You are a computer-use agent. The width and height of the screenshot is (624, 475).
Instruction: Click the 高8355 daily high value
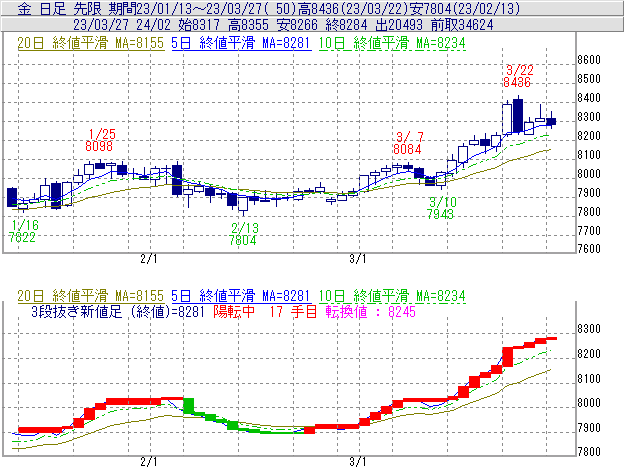[248, 25]
